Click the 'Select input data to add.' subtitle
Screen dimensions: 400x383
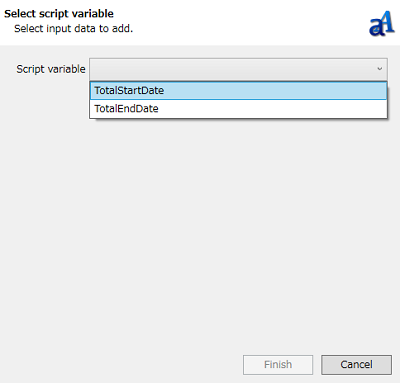click(x=74, y=29)
